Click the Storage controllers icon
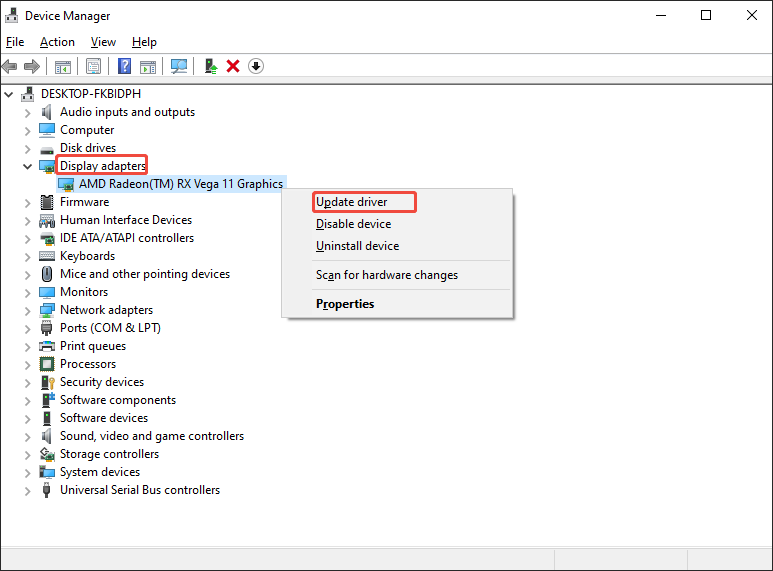 (x=47, y=454)
